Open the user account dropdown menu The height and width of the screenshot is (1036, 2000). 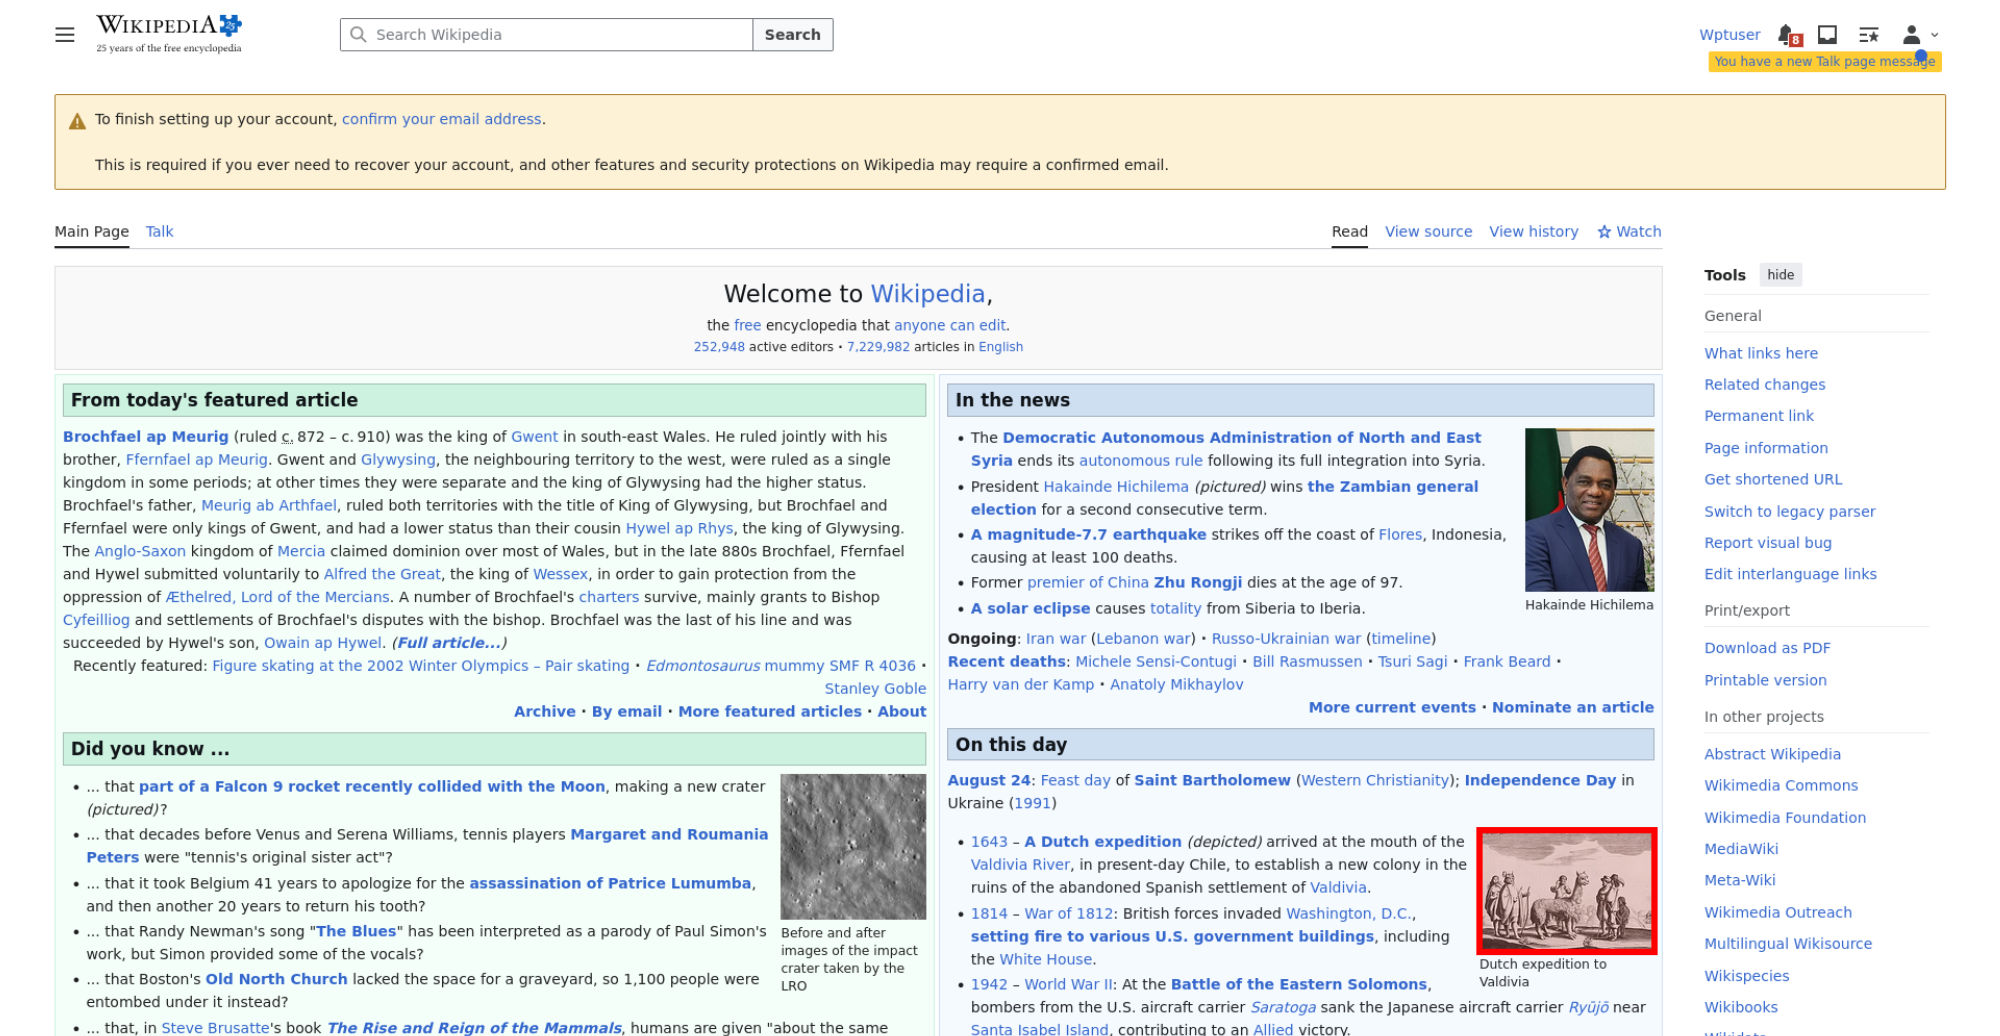[1919, 35]
